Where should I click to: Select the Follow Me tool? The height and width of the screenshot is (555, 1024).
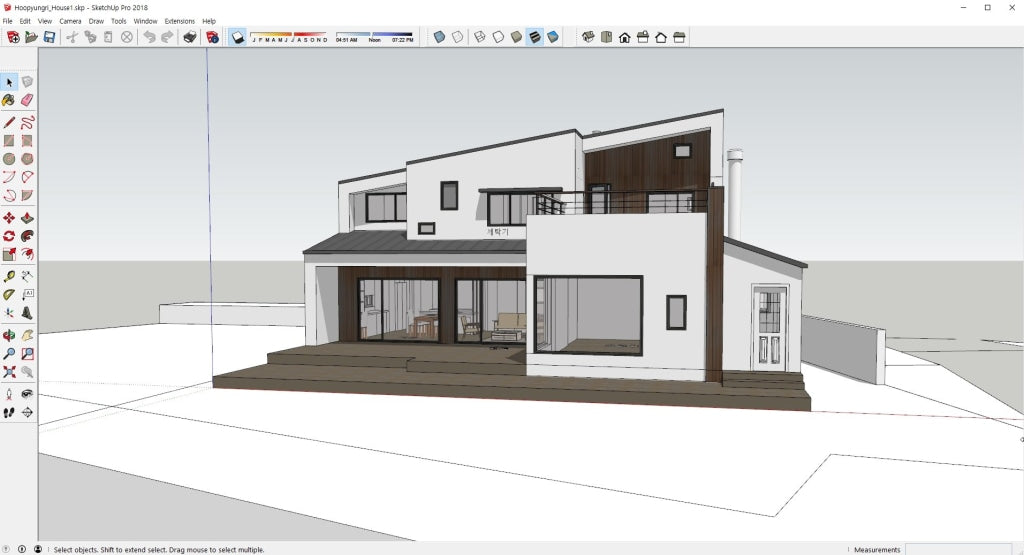click(x=27, y=236)
